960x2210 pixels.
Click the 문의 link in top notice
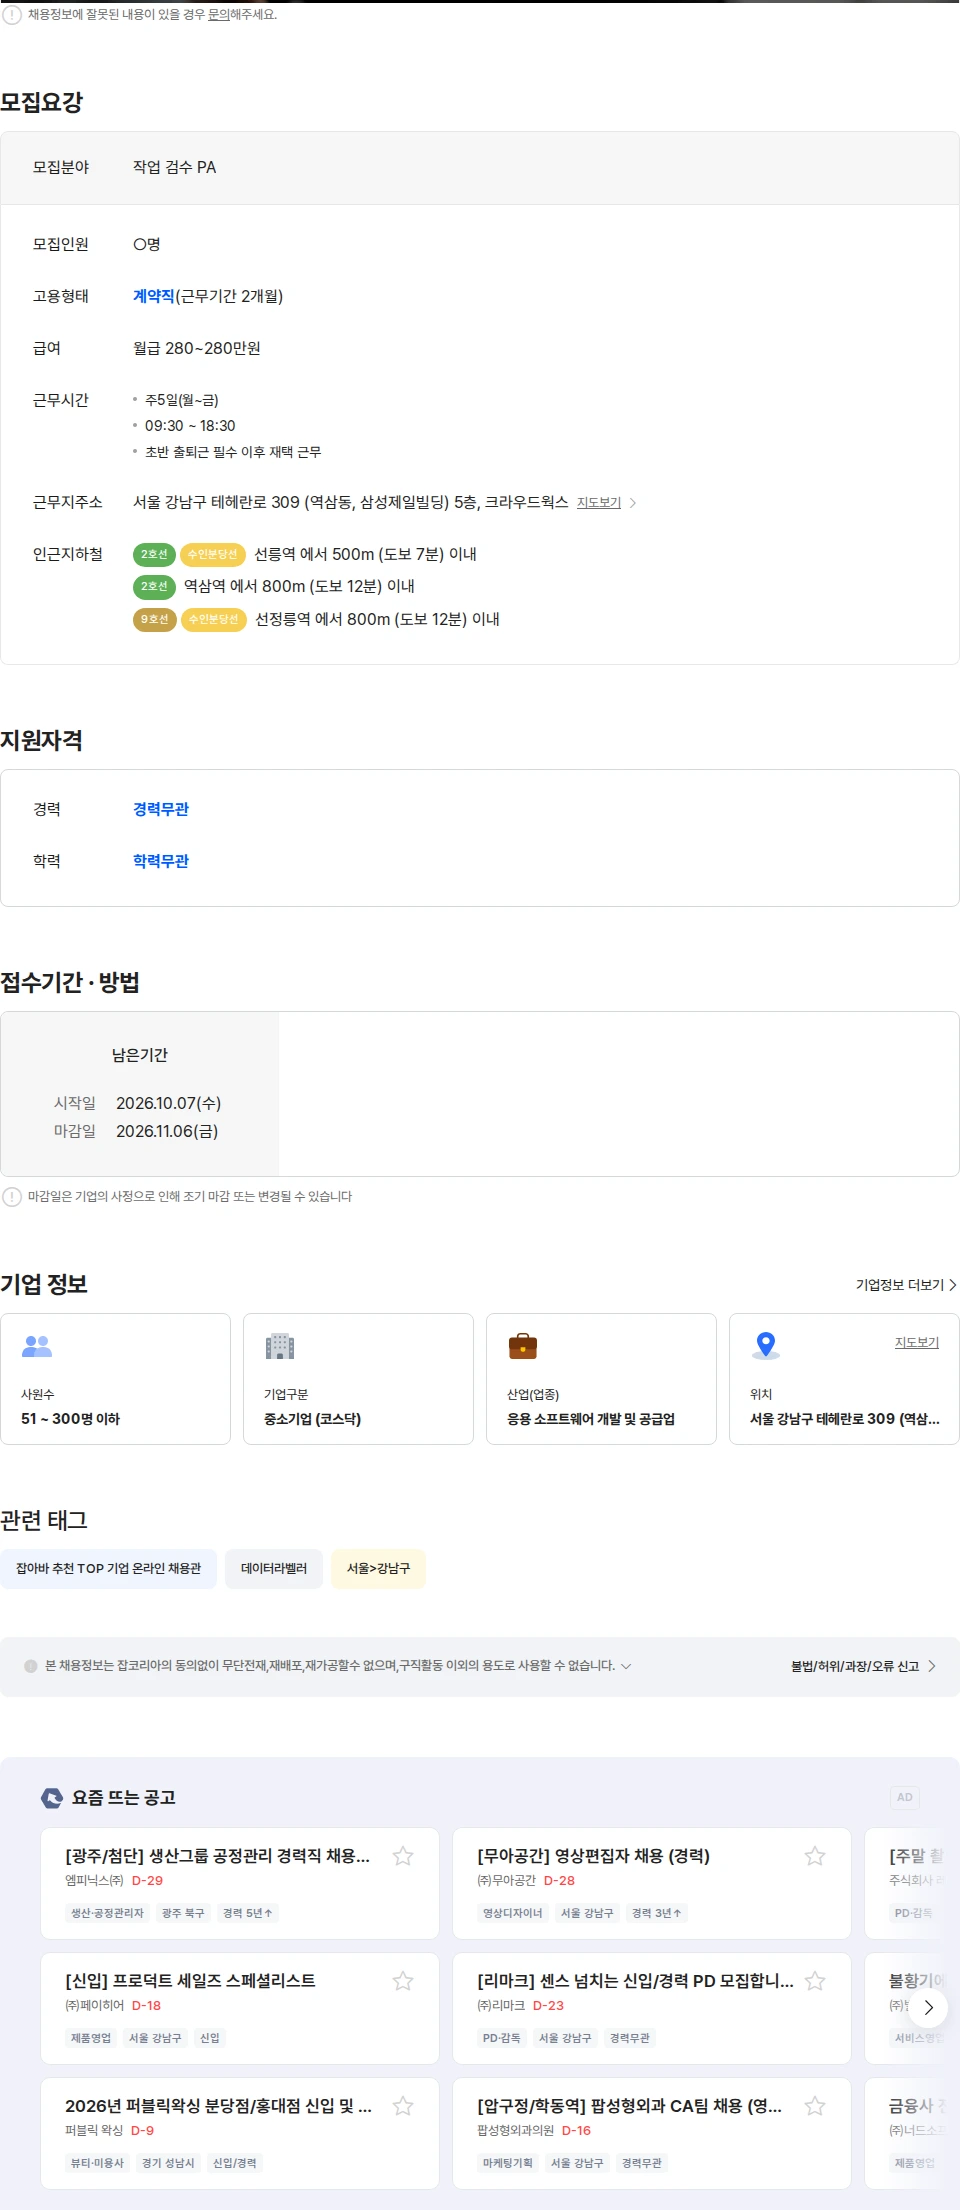click(218, 15)
